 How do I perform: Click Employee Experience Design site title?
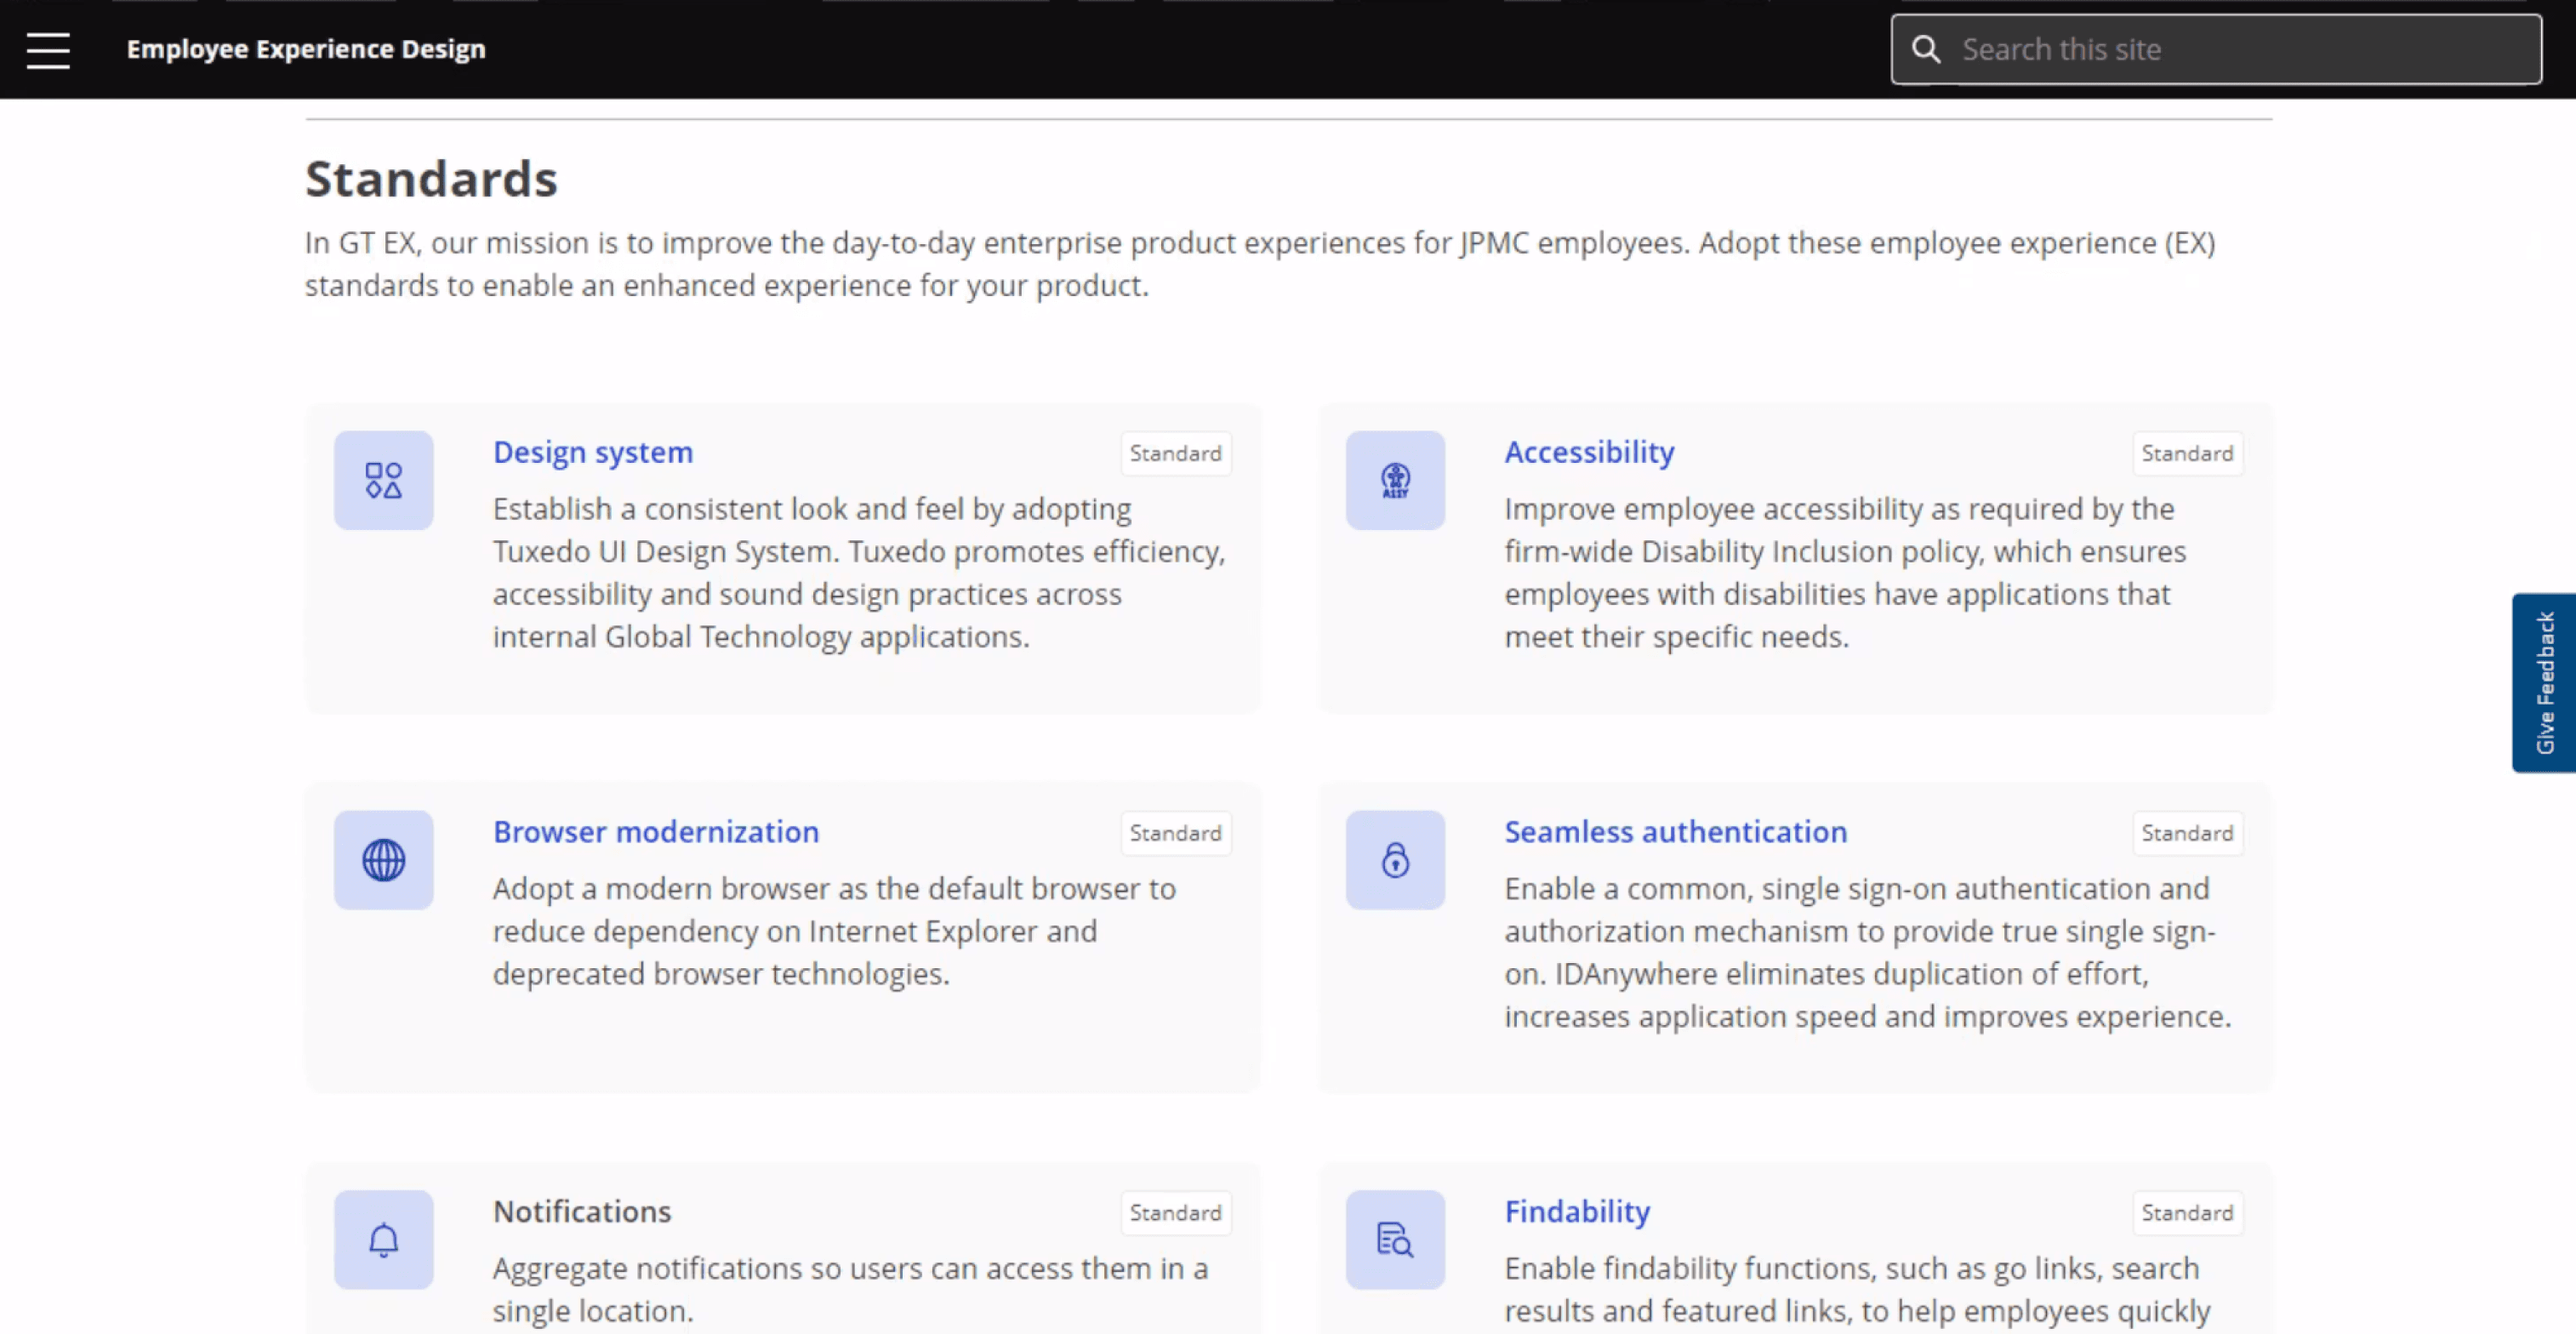pos(305,49)
